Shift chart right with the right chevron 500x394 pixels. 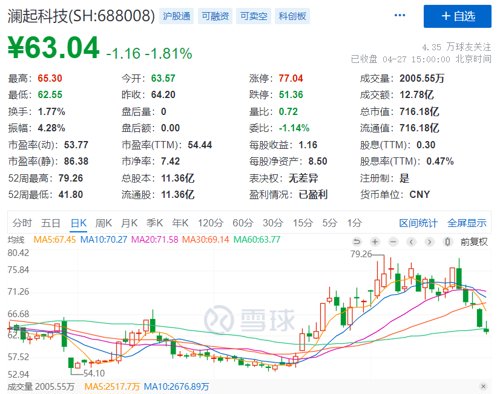[430, 242]
